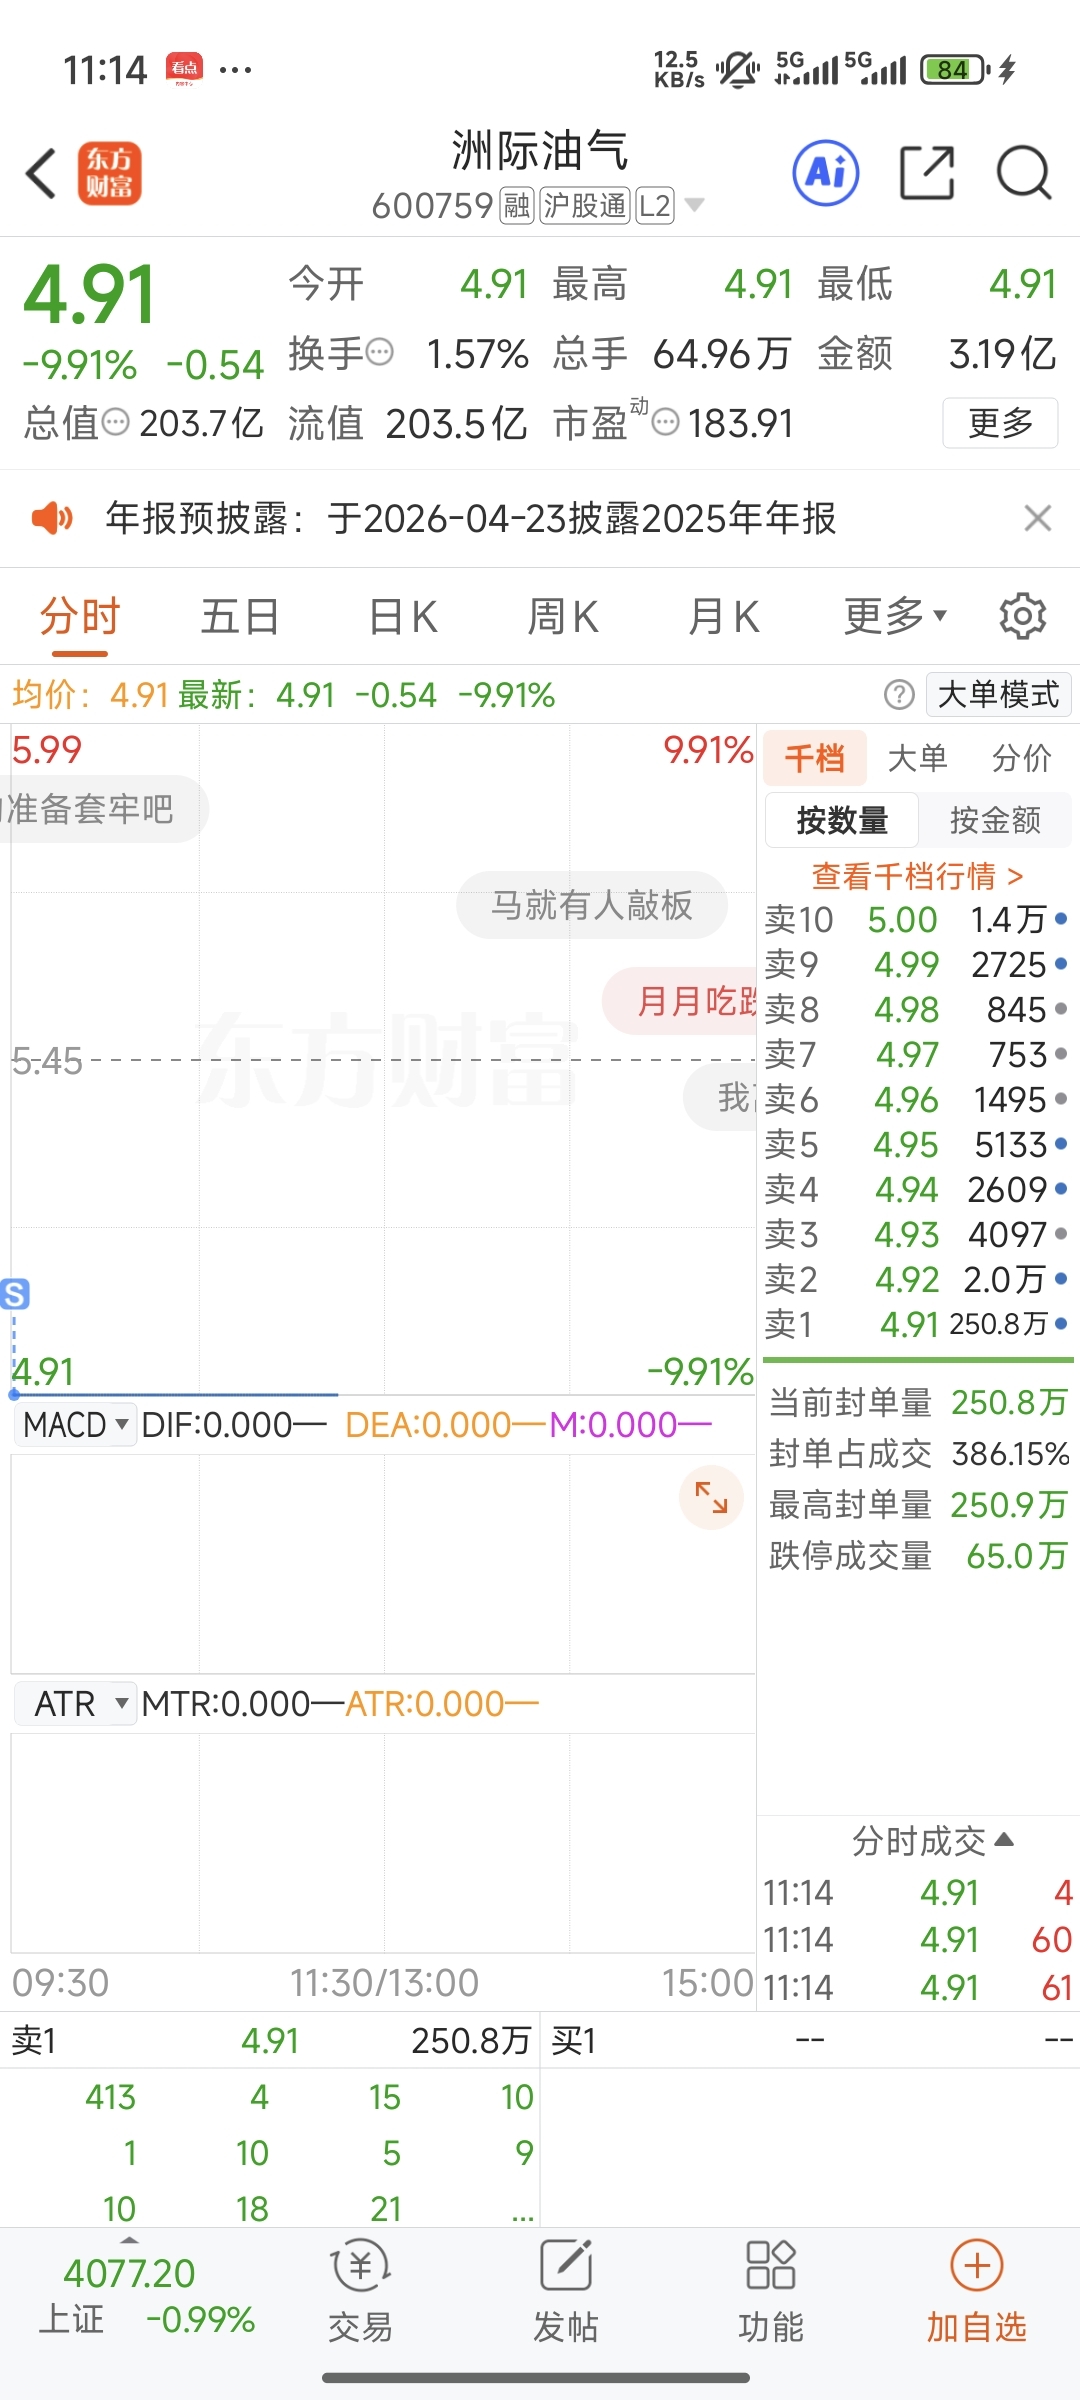Image resolution: width=1080 pixels, height=2400 pixels.
Task: Open the MACD indicator dropdown
Action: (75, 1424)
